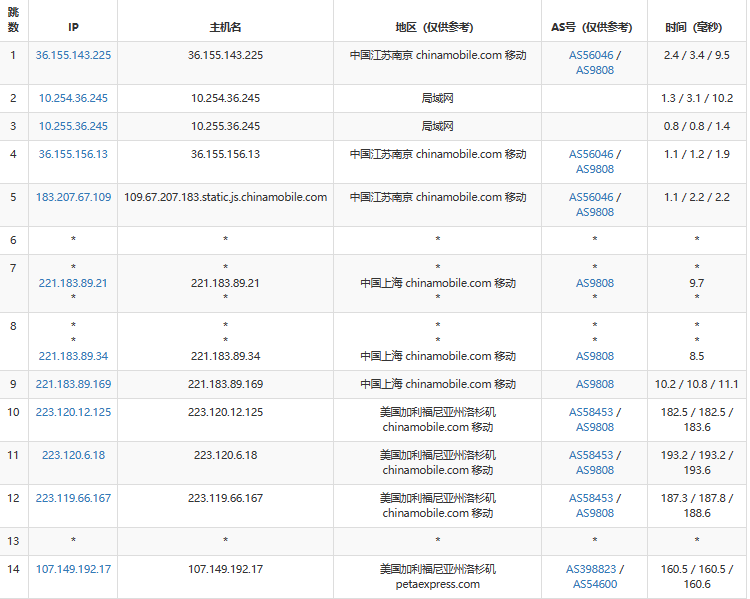
Task: Click the AS号 (仅供参考) column header
Action: tap(592, 27)
